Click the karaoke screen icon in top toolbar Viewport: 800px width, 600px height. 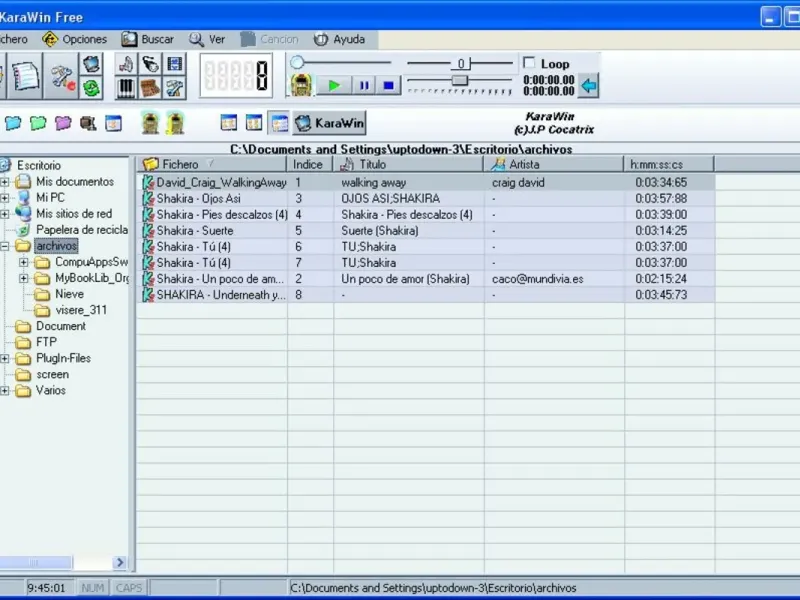[x=91, y=64]
